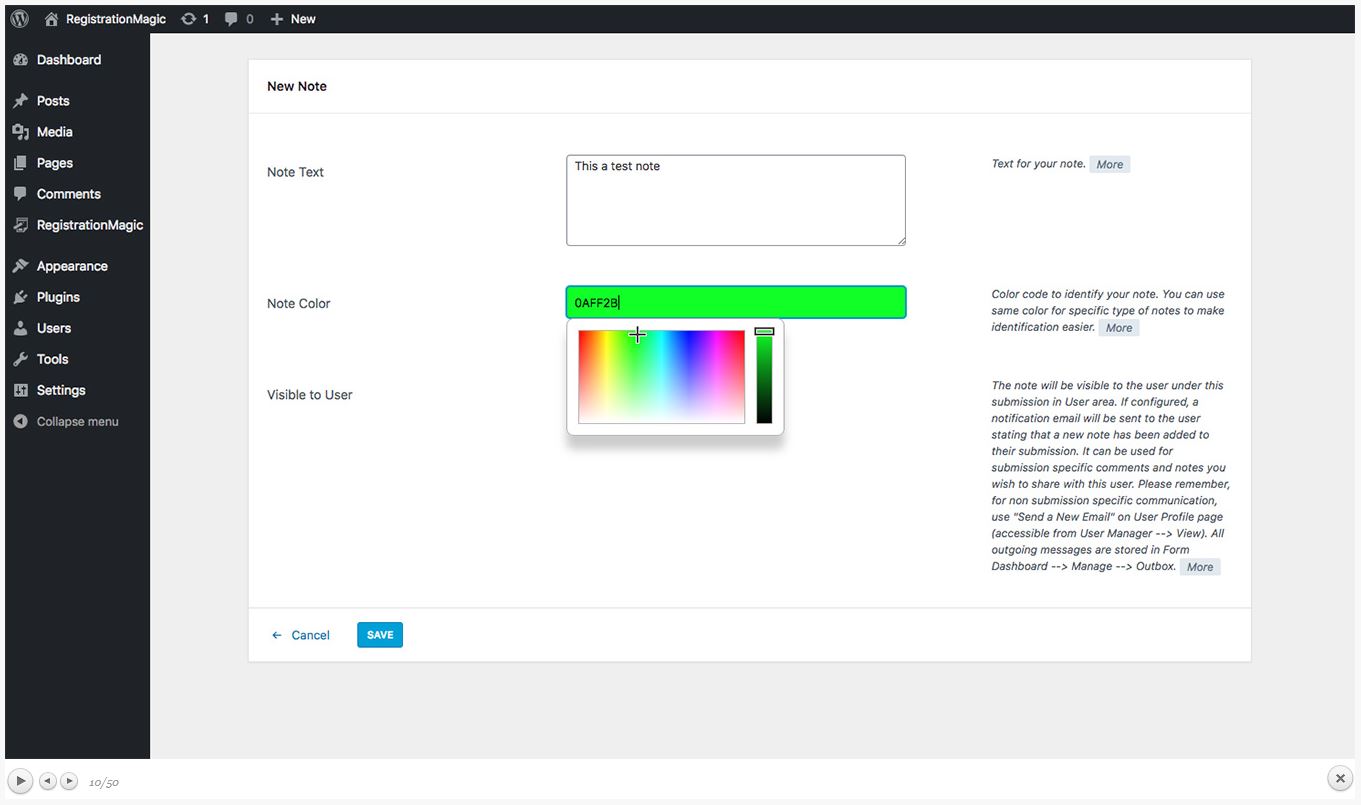This screenshot has height=805, width=1361.
Task: Close the slideshow viewer with X
Action: 1340,779
